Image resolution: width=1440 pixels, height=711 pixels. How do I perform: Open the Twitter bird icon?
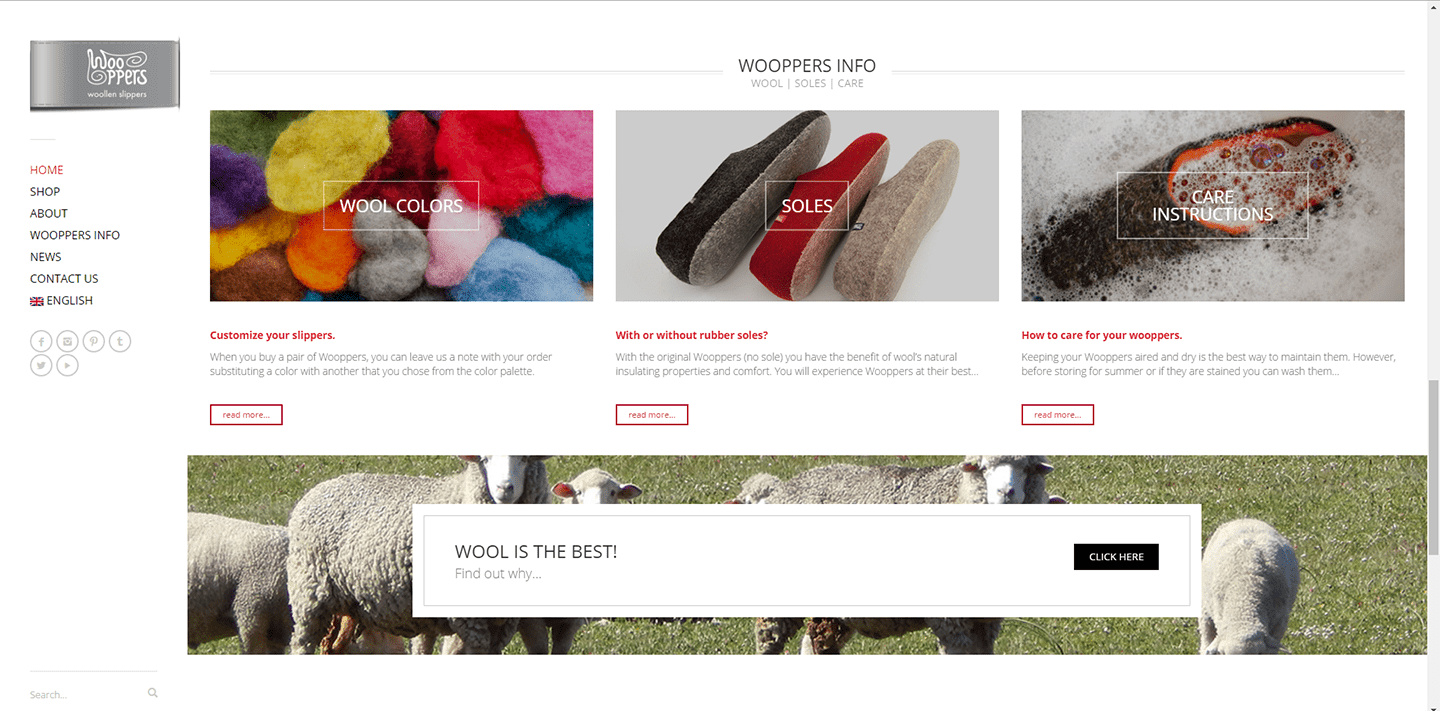(x=41, y=366)
